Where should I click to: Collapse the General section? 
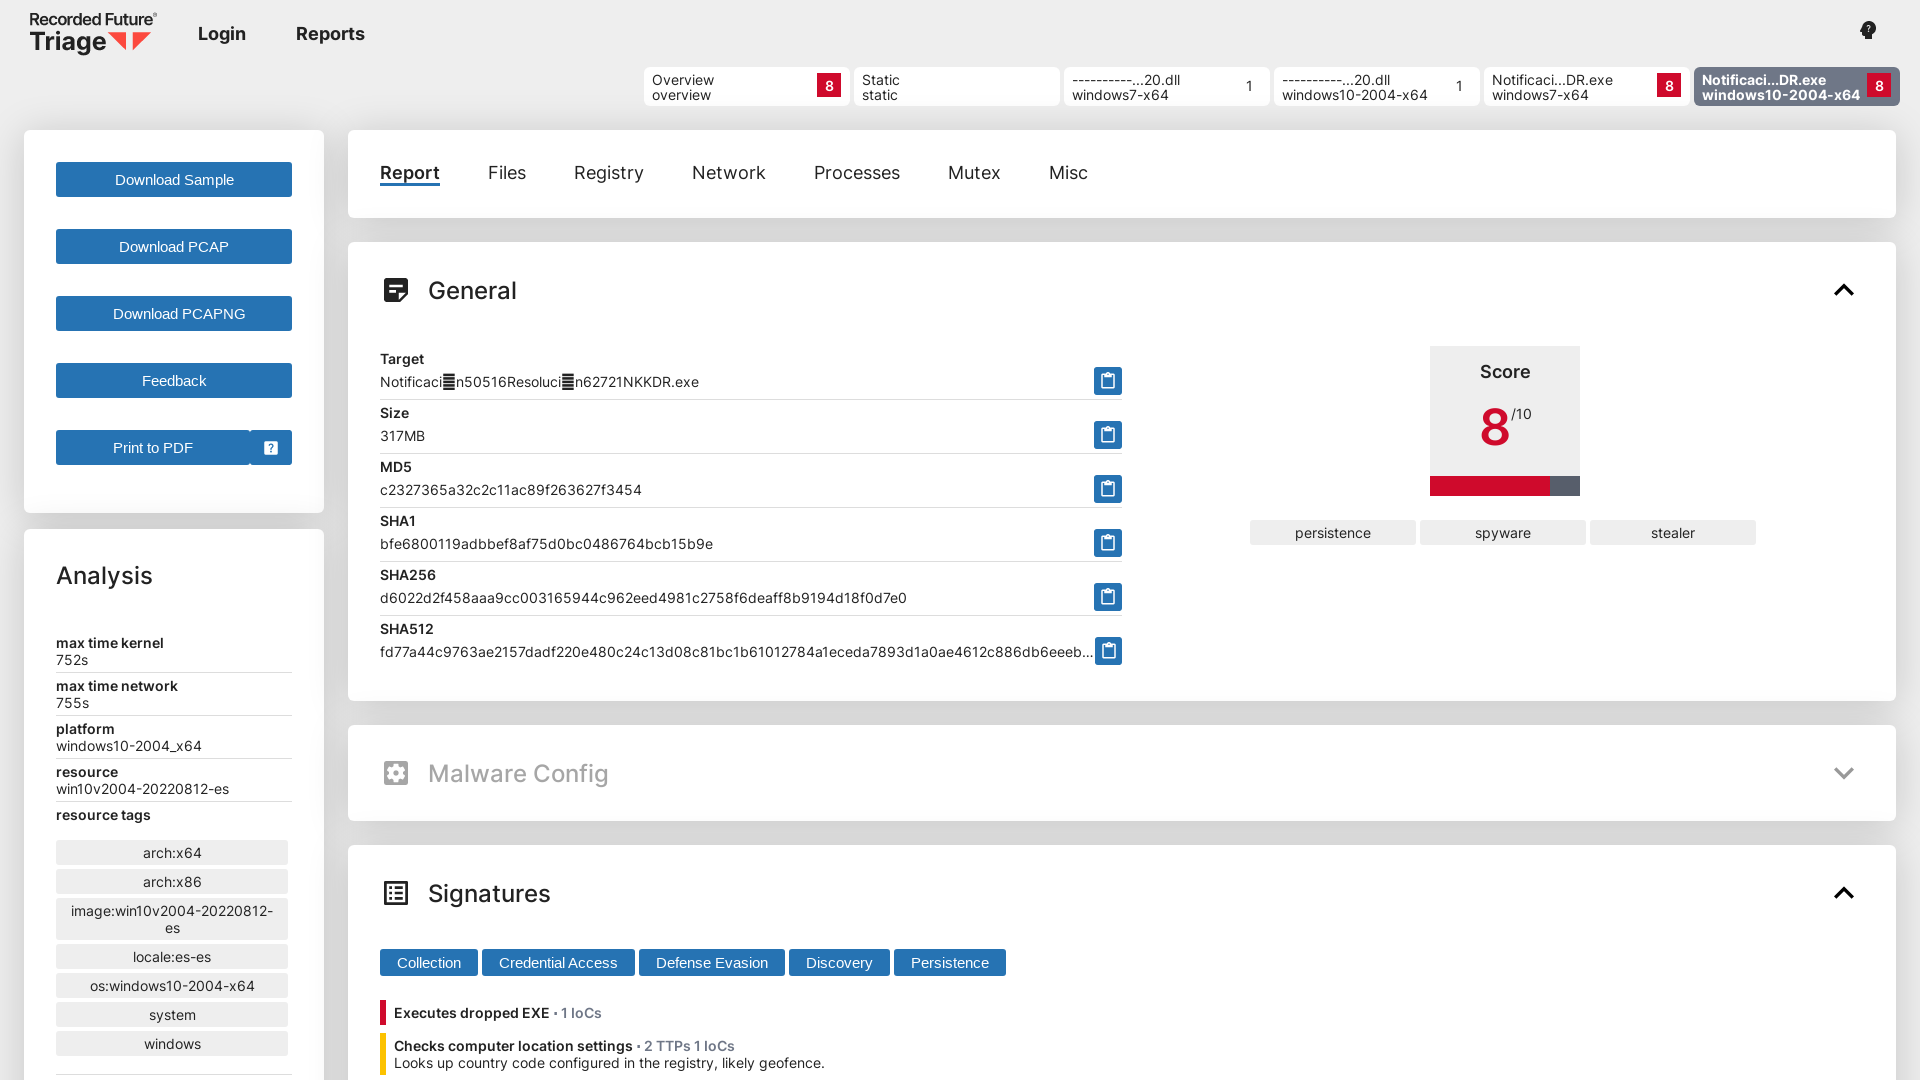(1845, 290)
